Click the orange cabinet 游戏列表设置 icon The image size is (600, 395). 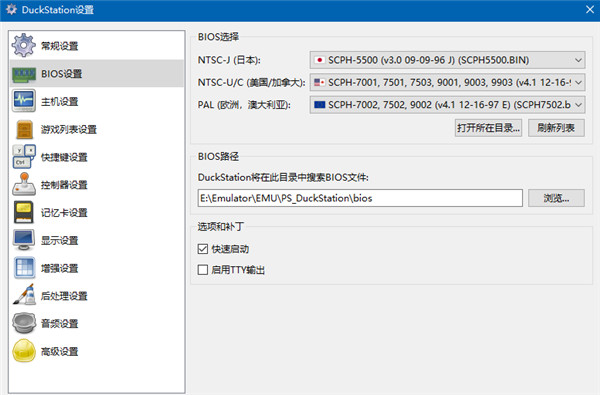(x=24, y=129)
